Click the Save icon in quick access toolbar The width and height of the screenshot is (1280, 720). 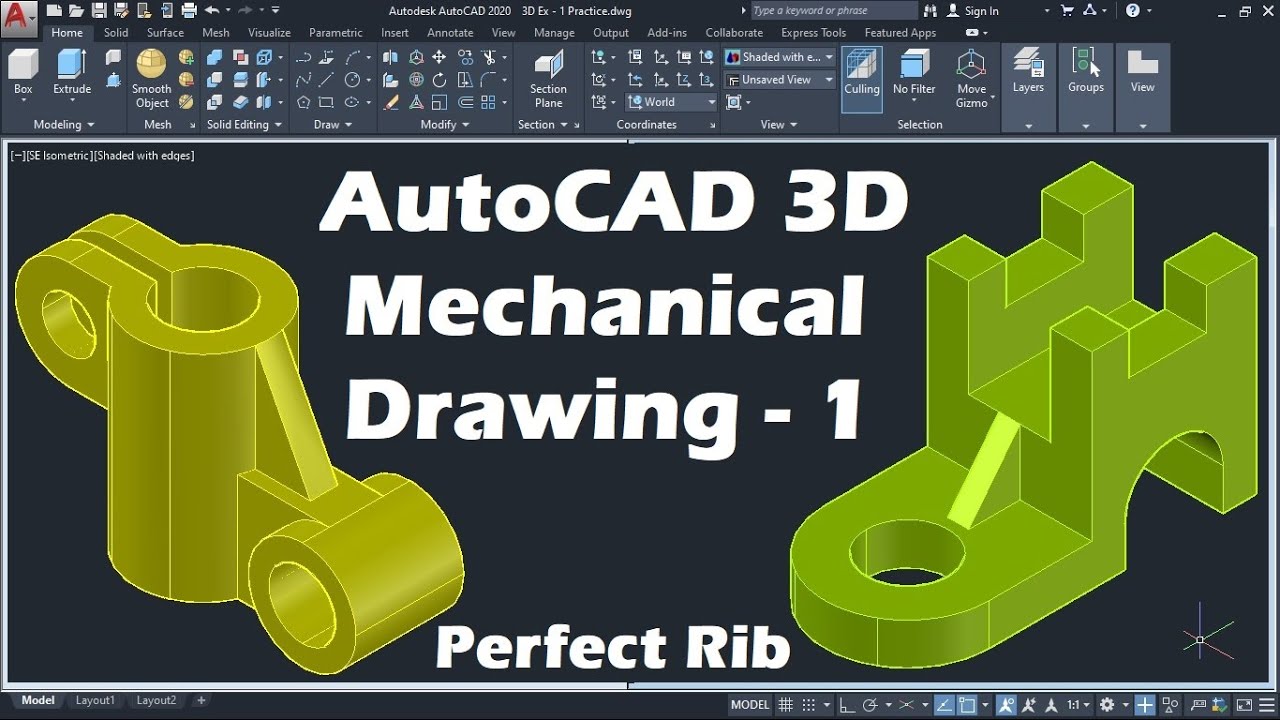pyautogui.click(x=98, y=10)
